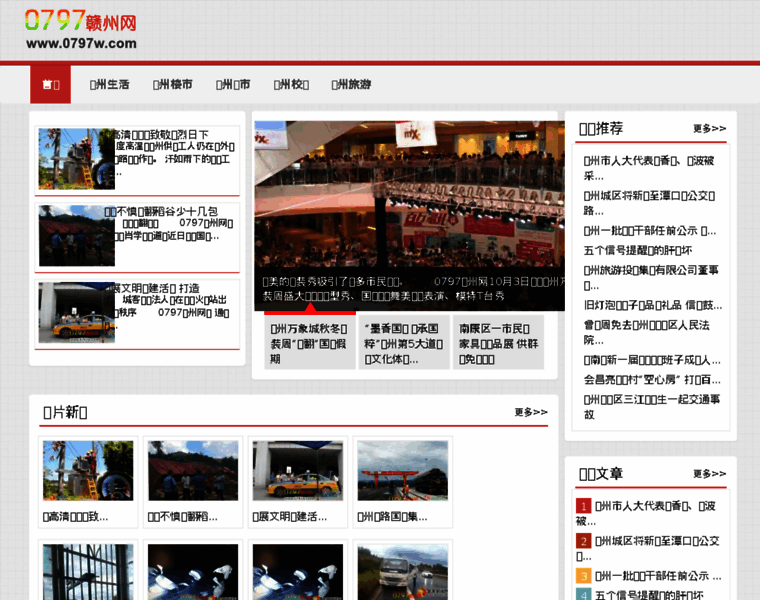760x600 pixels.
Task: Select the nav item between 州楼市 and 州校
Action: point(233,85)
